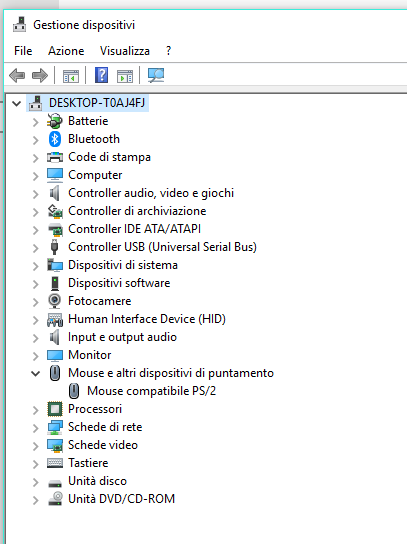This screenshot has width=407, height=544.
Task: Expand the Batterie category
Action: coord(35,122)
